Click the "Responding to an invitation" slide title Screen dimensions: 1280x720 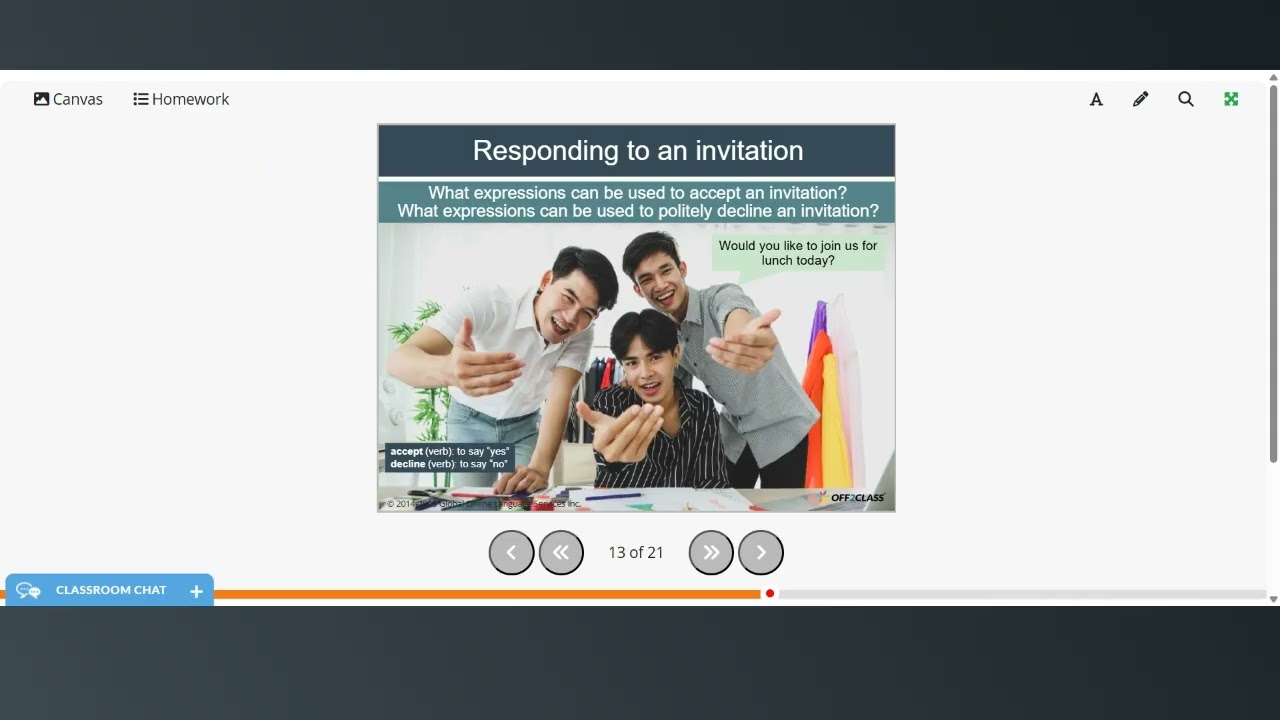(637, 150)
